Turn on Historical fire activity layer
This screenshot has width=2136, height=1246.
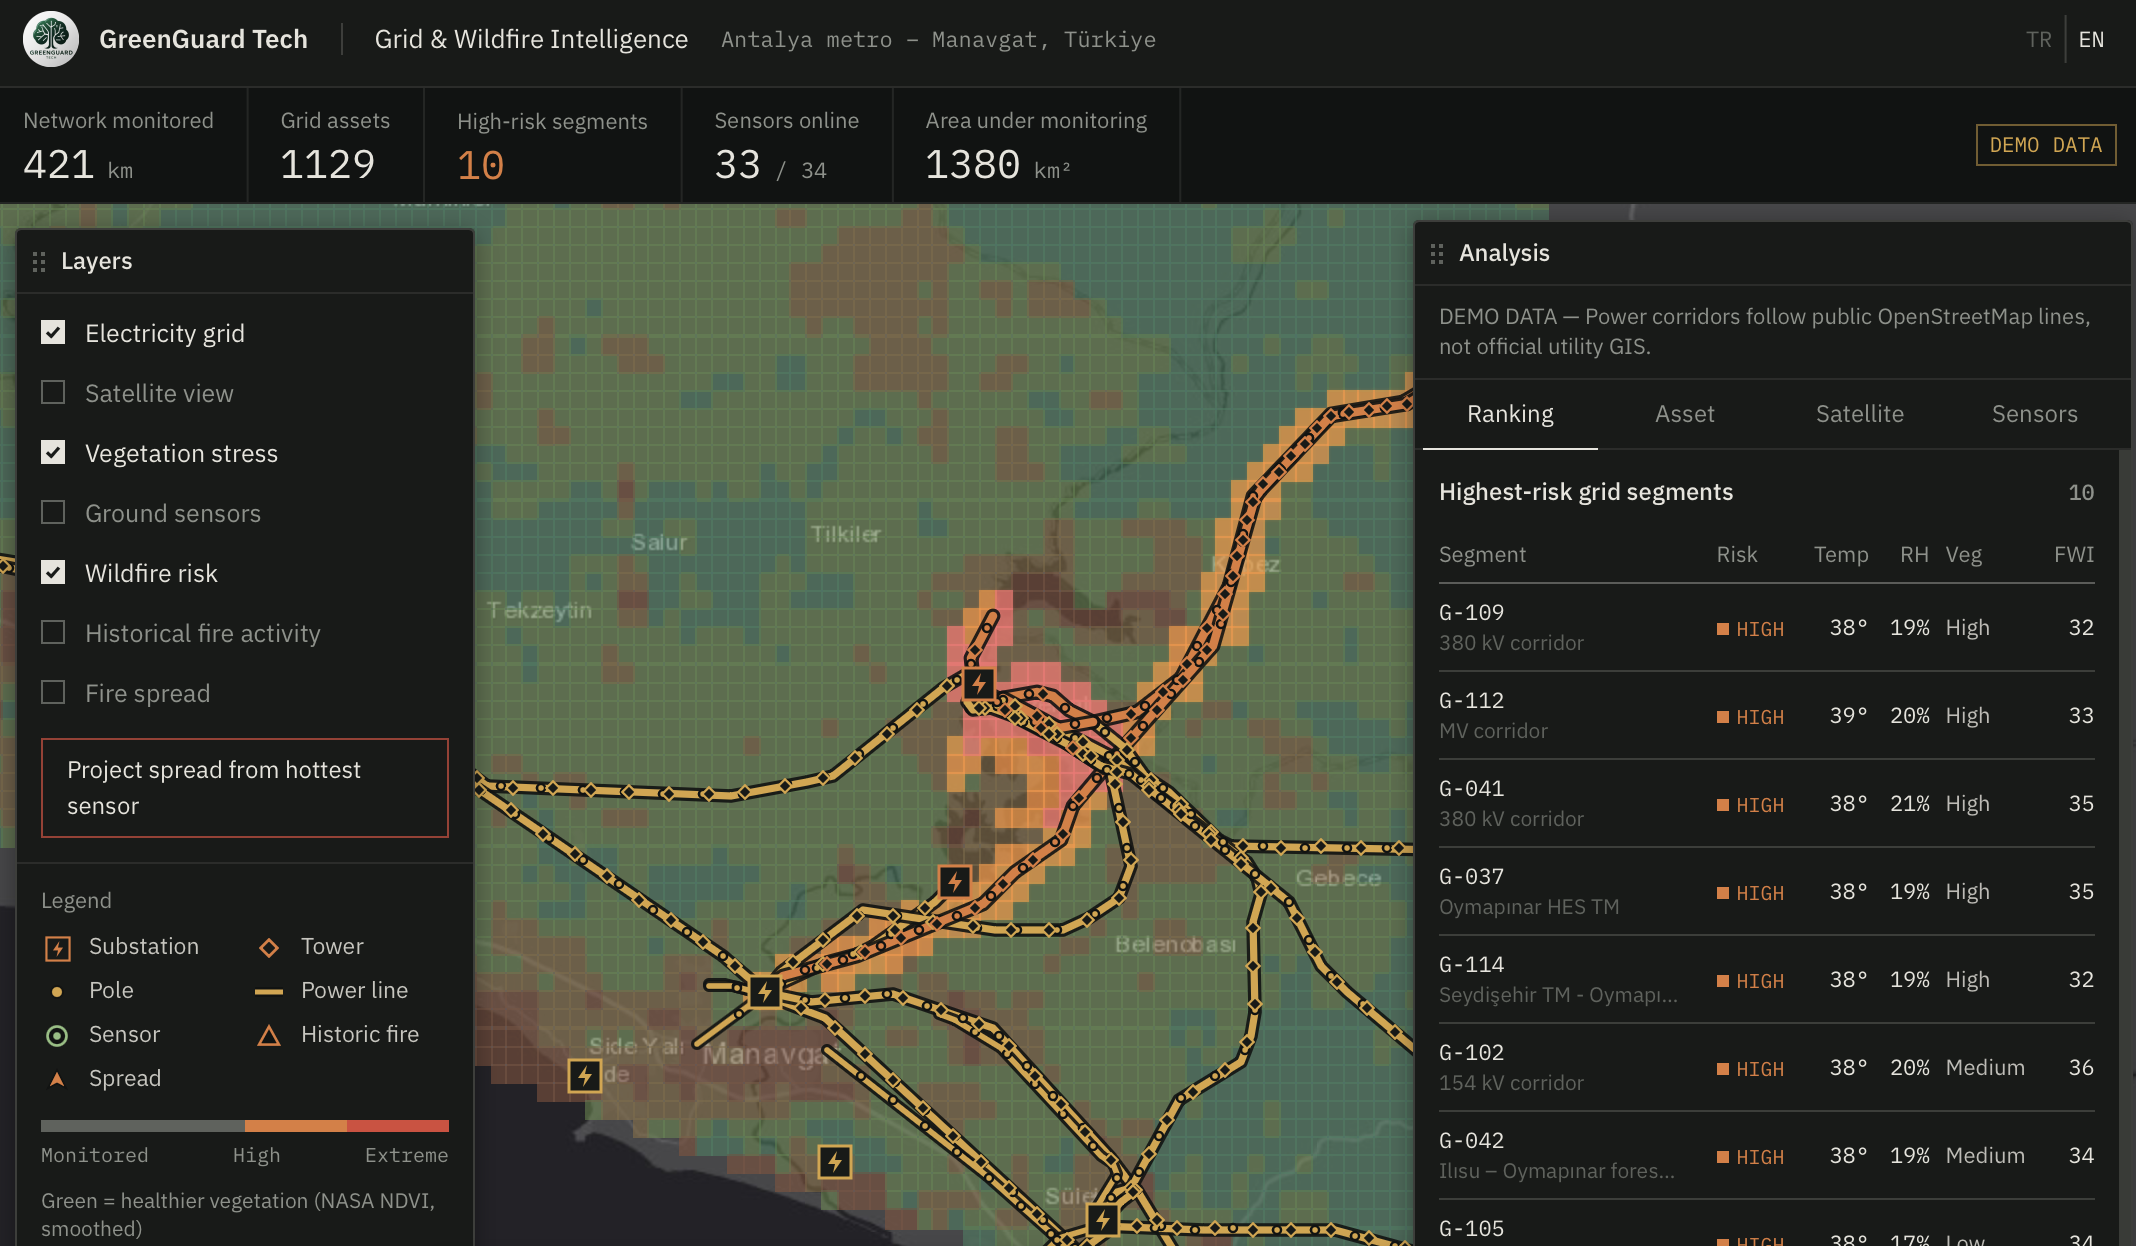click(x=53, y=632)
